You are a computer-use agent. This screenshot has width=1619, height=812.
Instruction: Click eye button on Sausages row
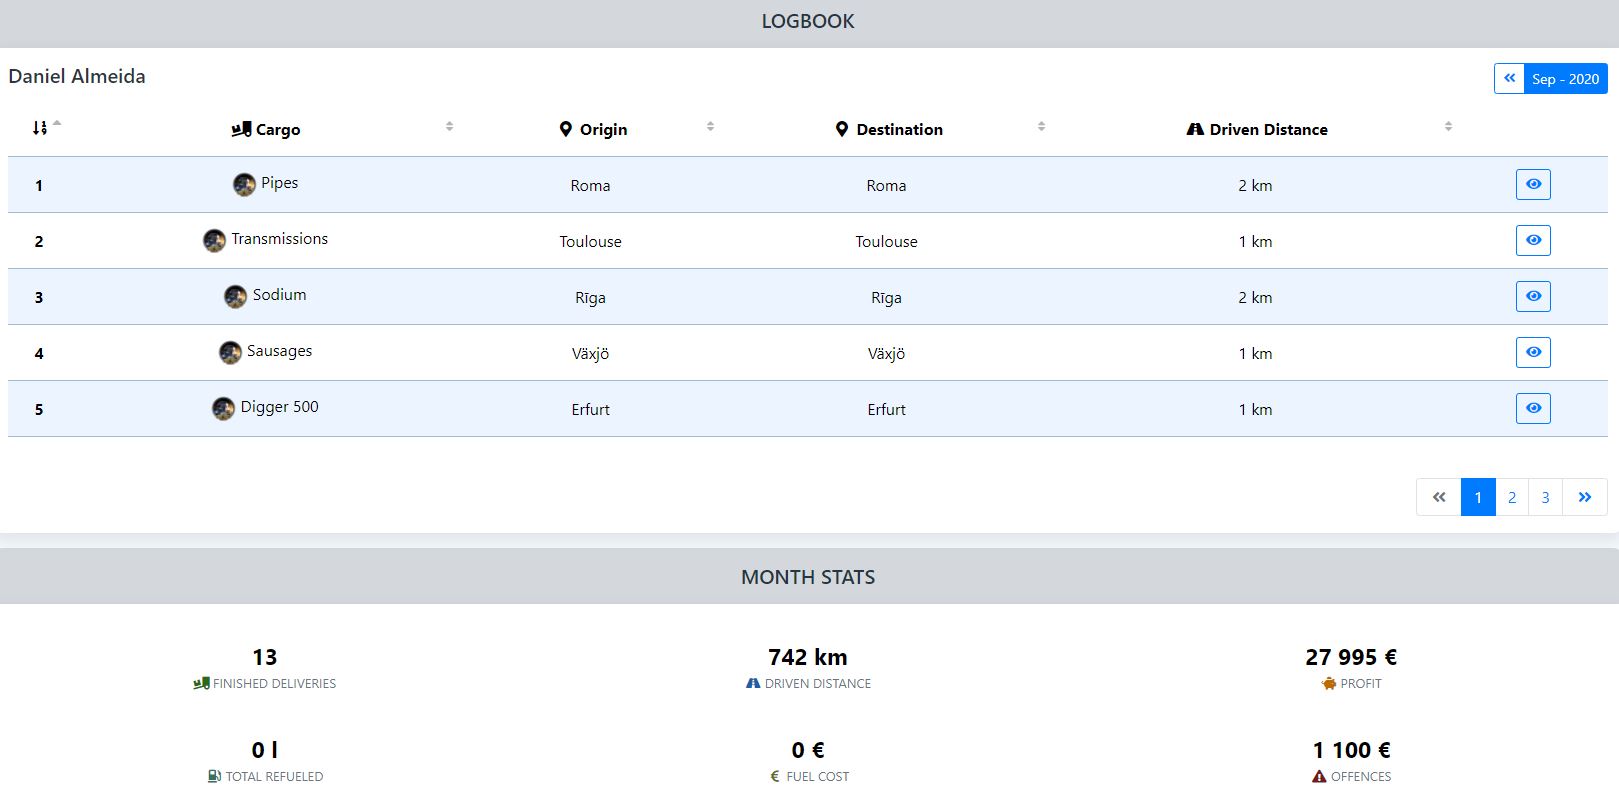(1532, 352)
